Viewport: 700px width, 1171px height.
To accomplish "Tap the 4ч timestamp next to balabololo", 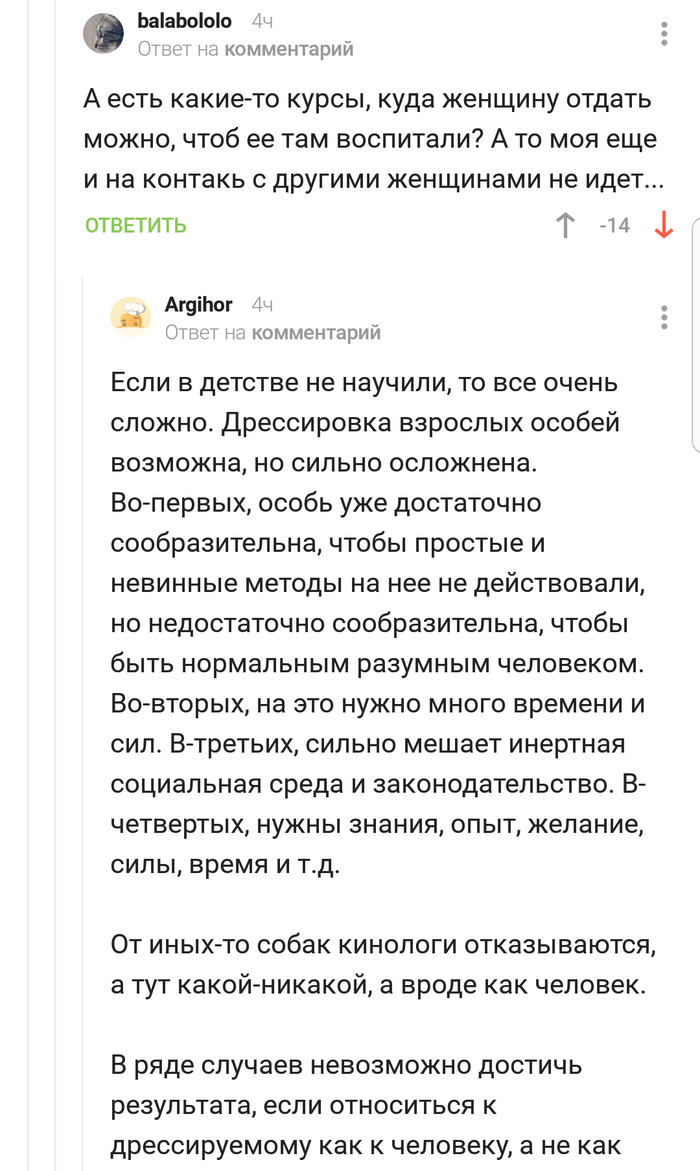I will coord(263,21).
